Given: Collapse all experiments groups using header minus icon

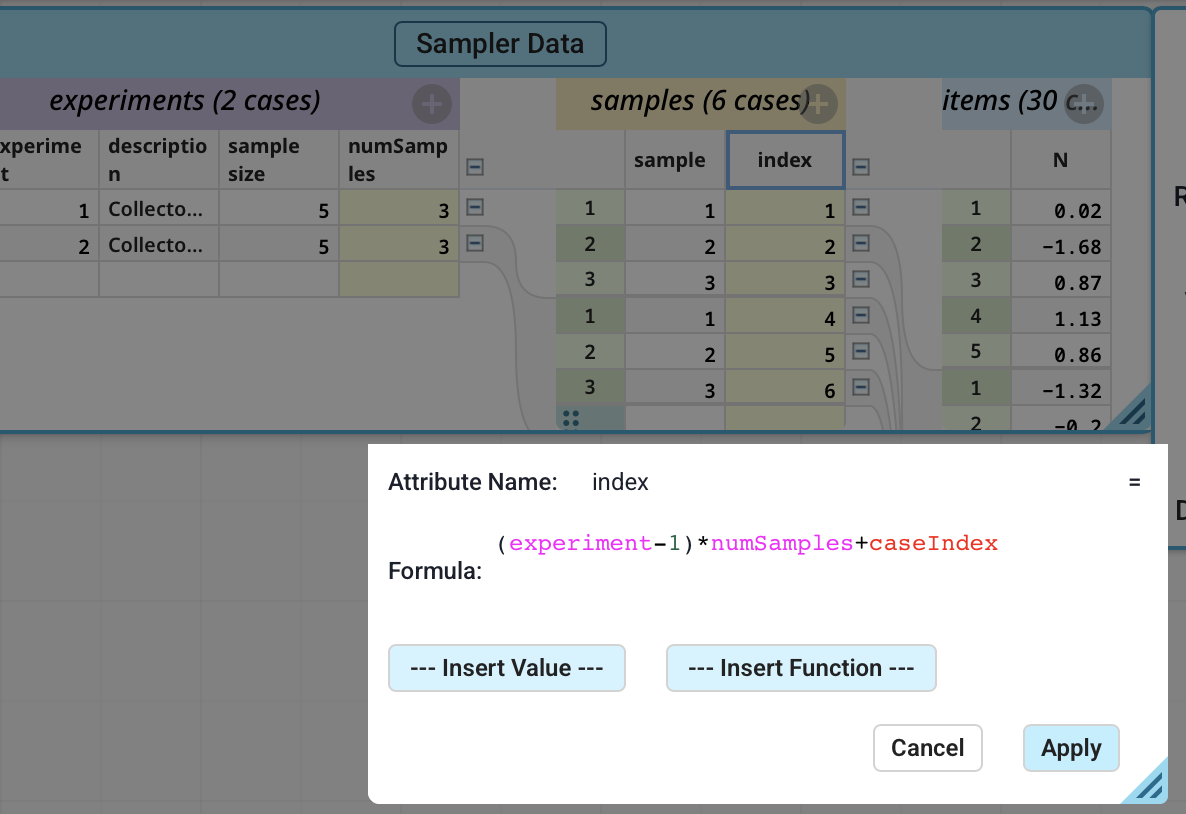Looking at the screenshot, I should tap(476, 168).
